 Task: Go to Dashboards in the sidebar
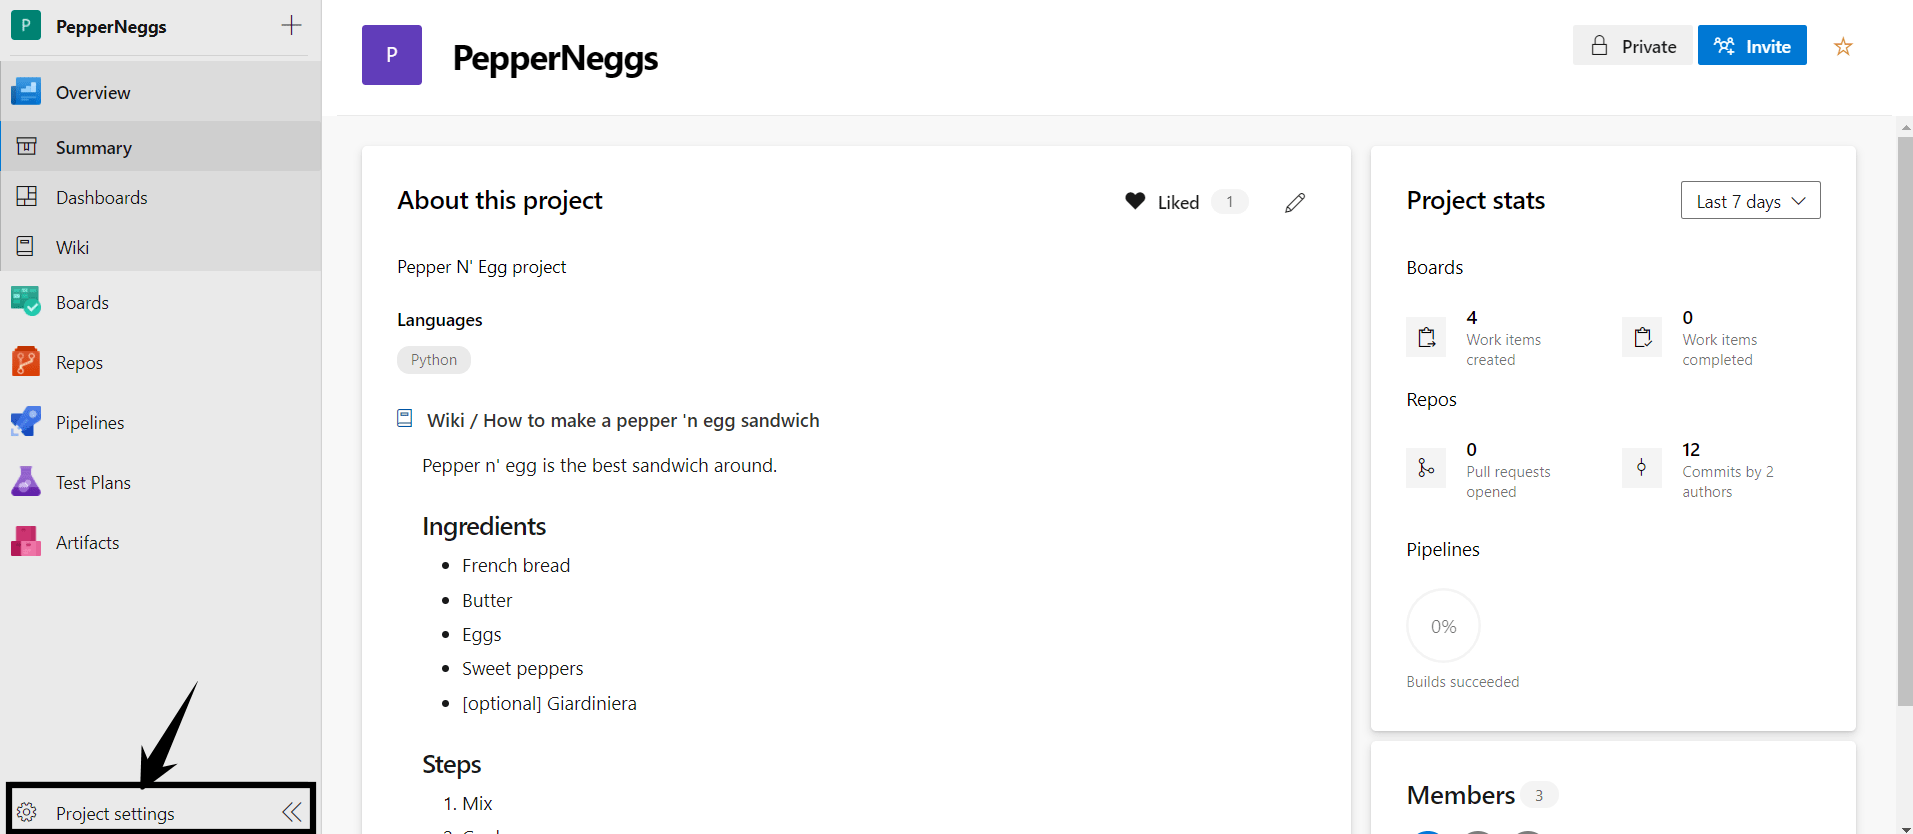[x=162, y=197]
